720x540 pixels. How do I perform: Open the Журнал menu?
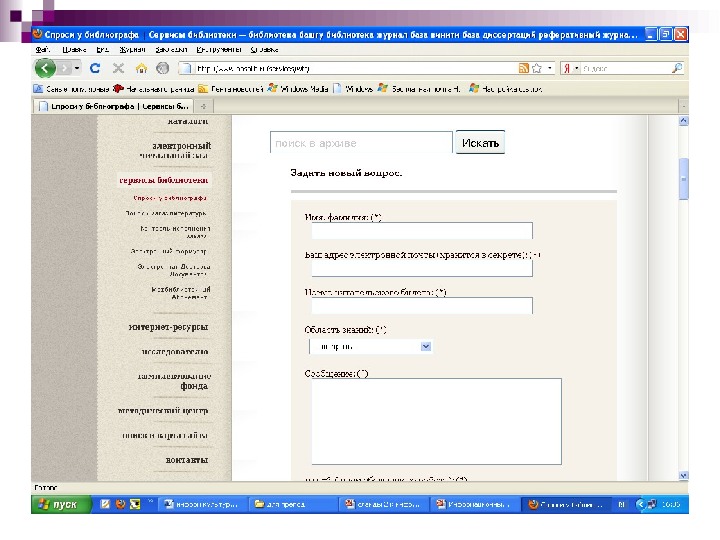pos(132,50)
